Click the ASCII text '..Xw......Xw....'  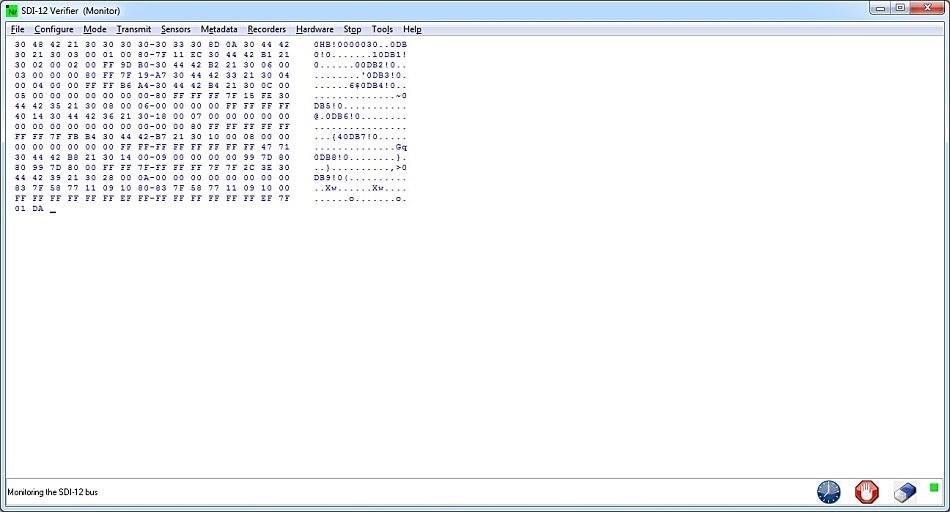click(360, 188)
